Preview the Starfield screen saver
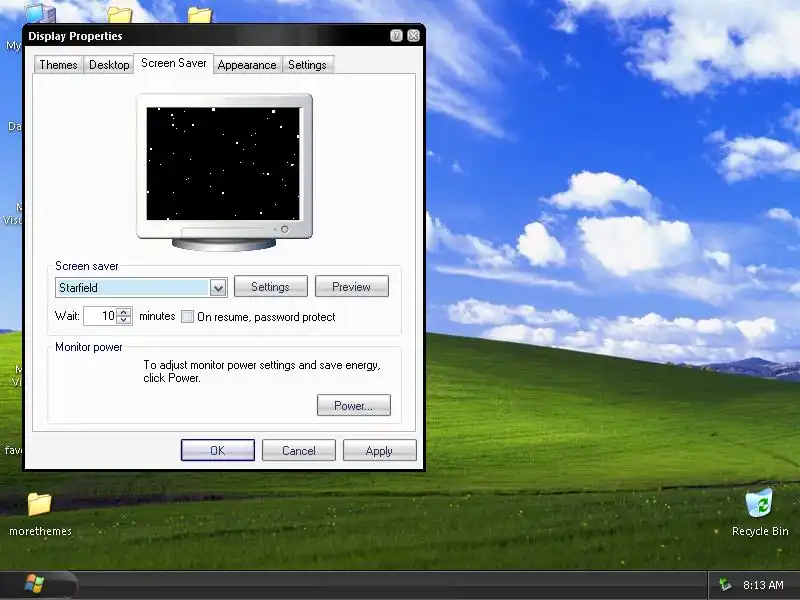The width and height of the screenshot is (800, 600). coord(352,287)
